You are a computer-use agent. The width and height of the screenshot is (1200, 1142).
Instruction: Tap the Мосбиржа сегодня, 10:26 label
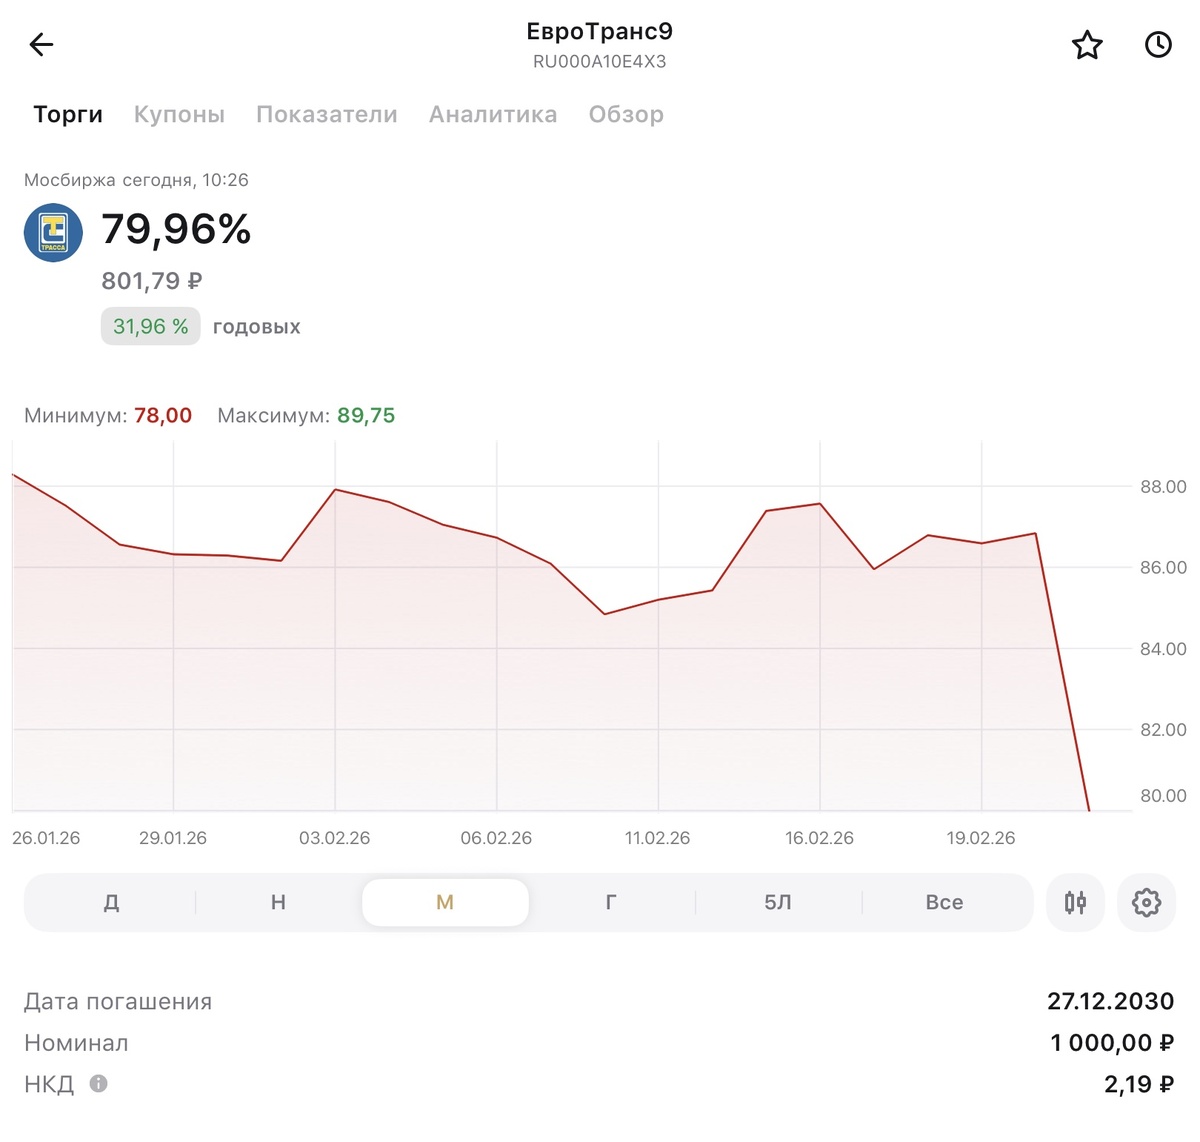tap(136, 180)
